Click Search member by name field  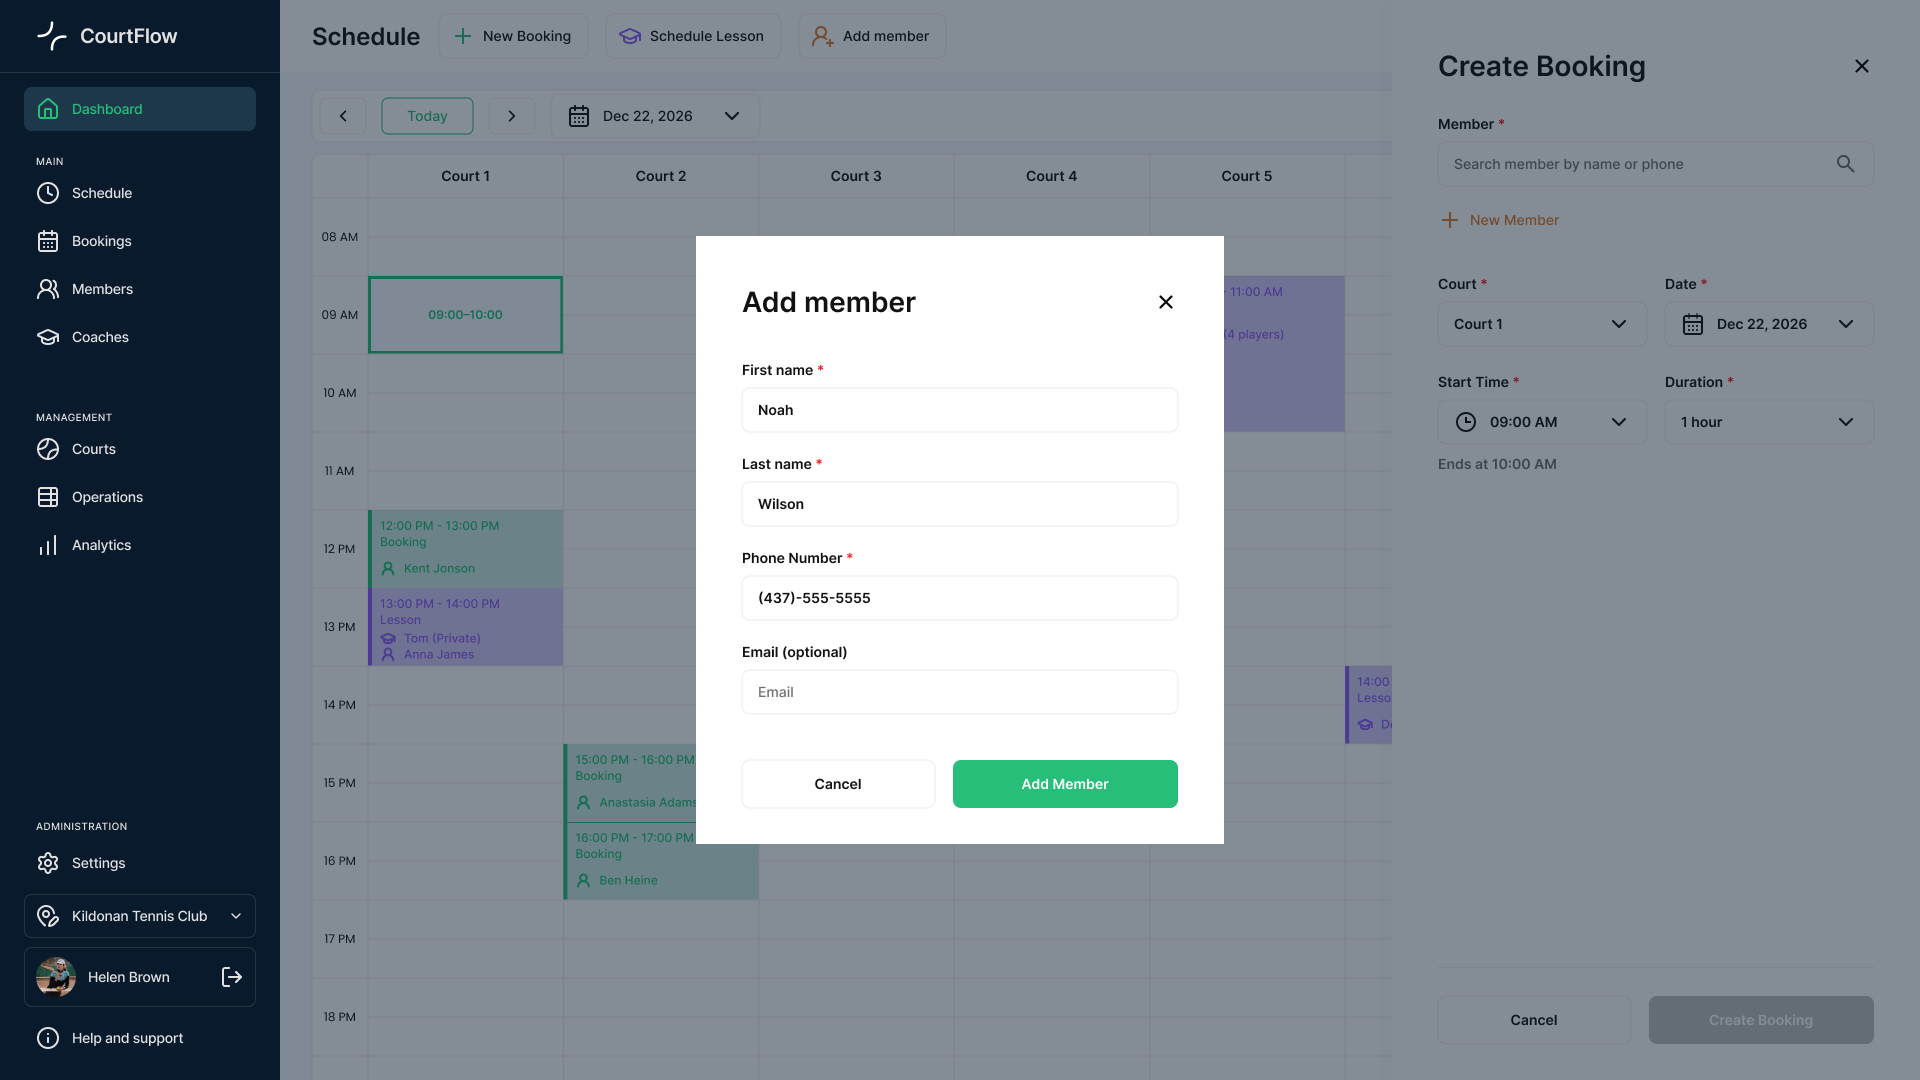1656,164
